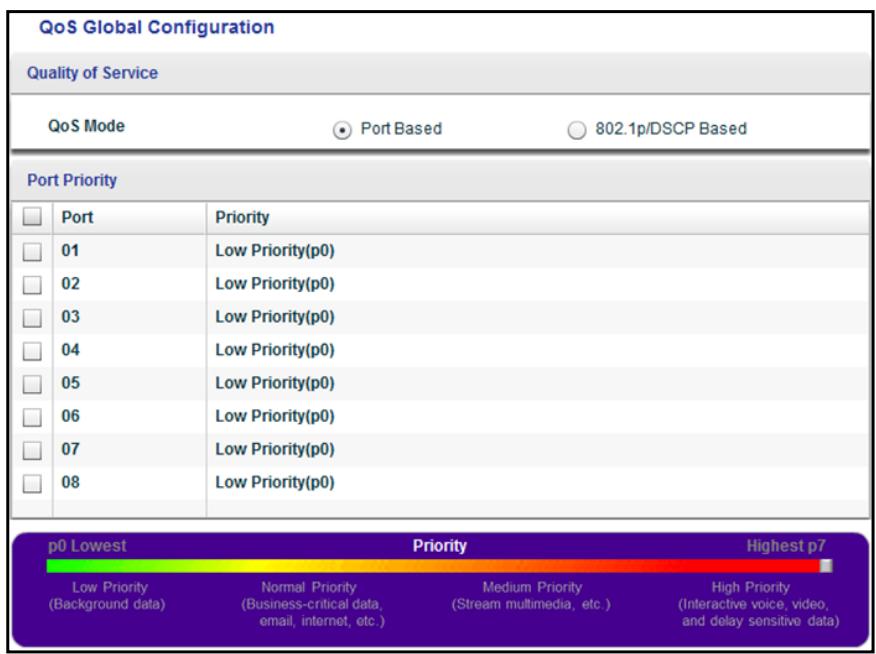Click the High Priority legend text

[758, 604]
